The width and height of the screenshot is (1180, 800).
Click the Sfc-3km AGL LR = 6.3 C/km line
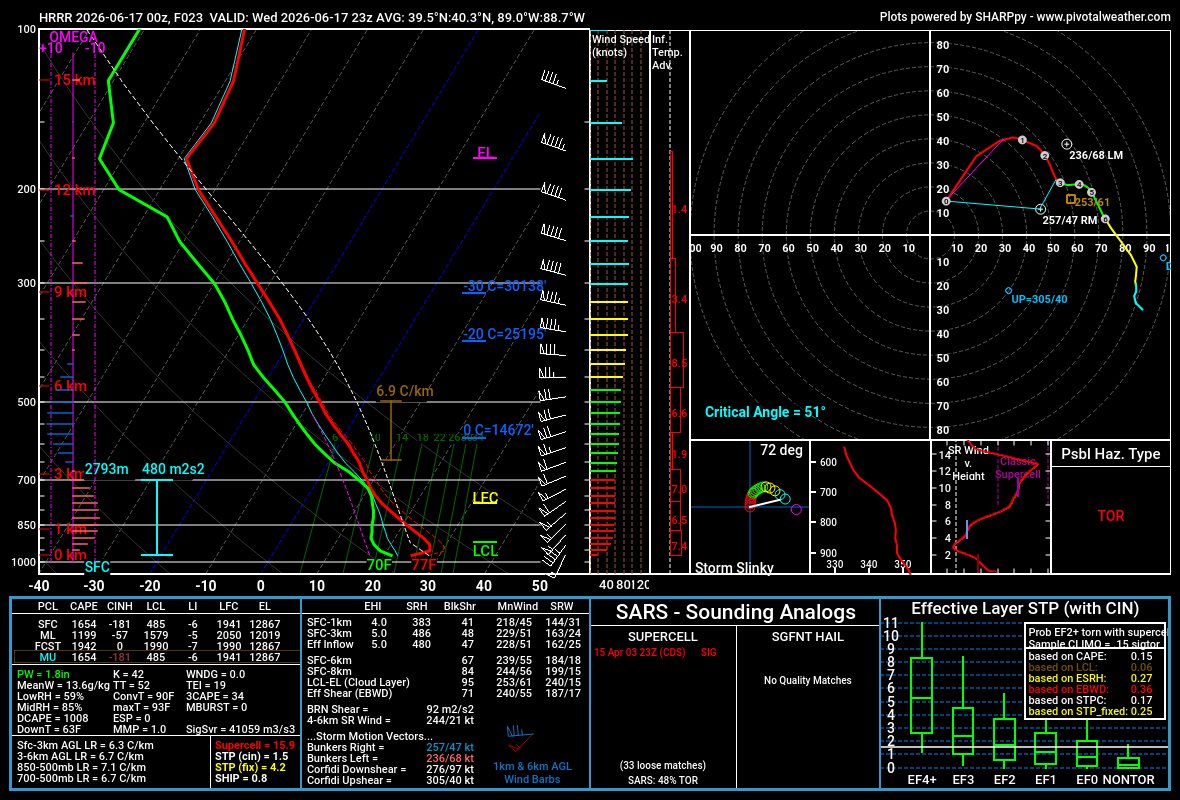pos(85,746)
